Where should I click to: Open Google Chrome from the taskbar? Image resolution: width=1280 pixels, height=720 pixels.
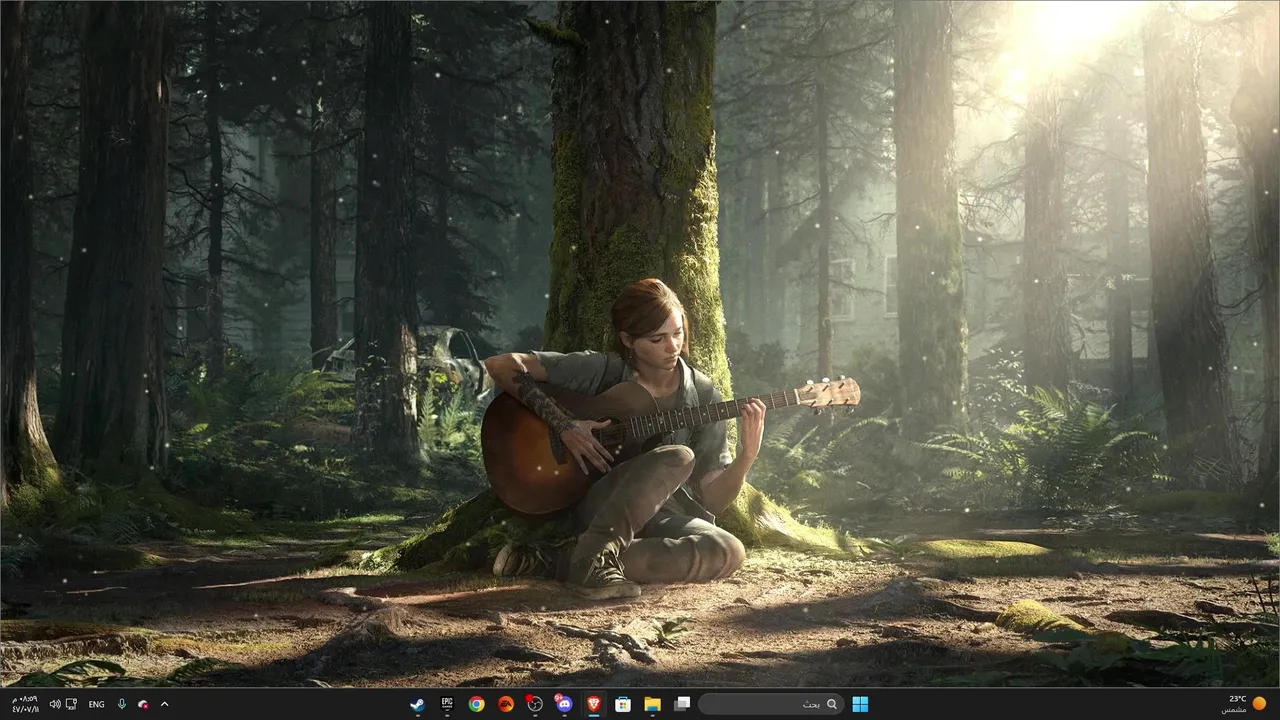477,704
